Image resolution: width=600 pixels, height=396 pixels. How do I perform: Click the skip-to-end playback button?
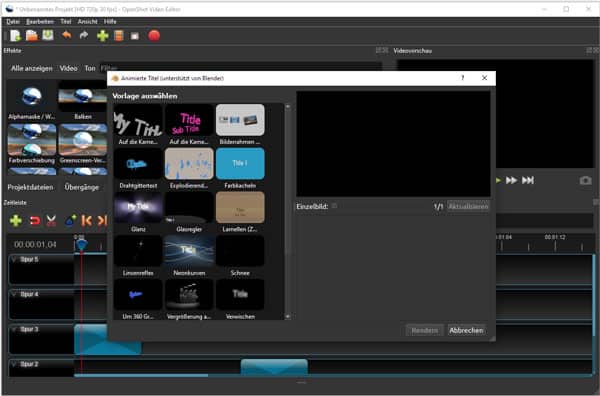pos(528,180)
